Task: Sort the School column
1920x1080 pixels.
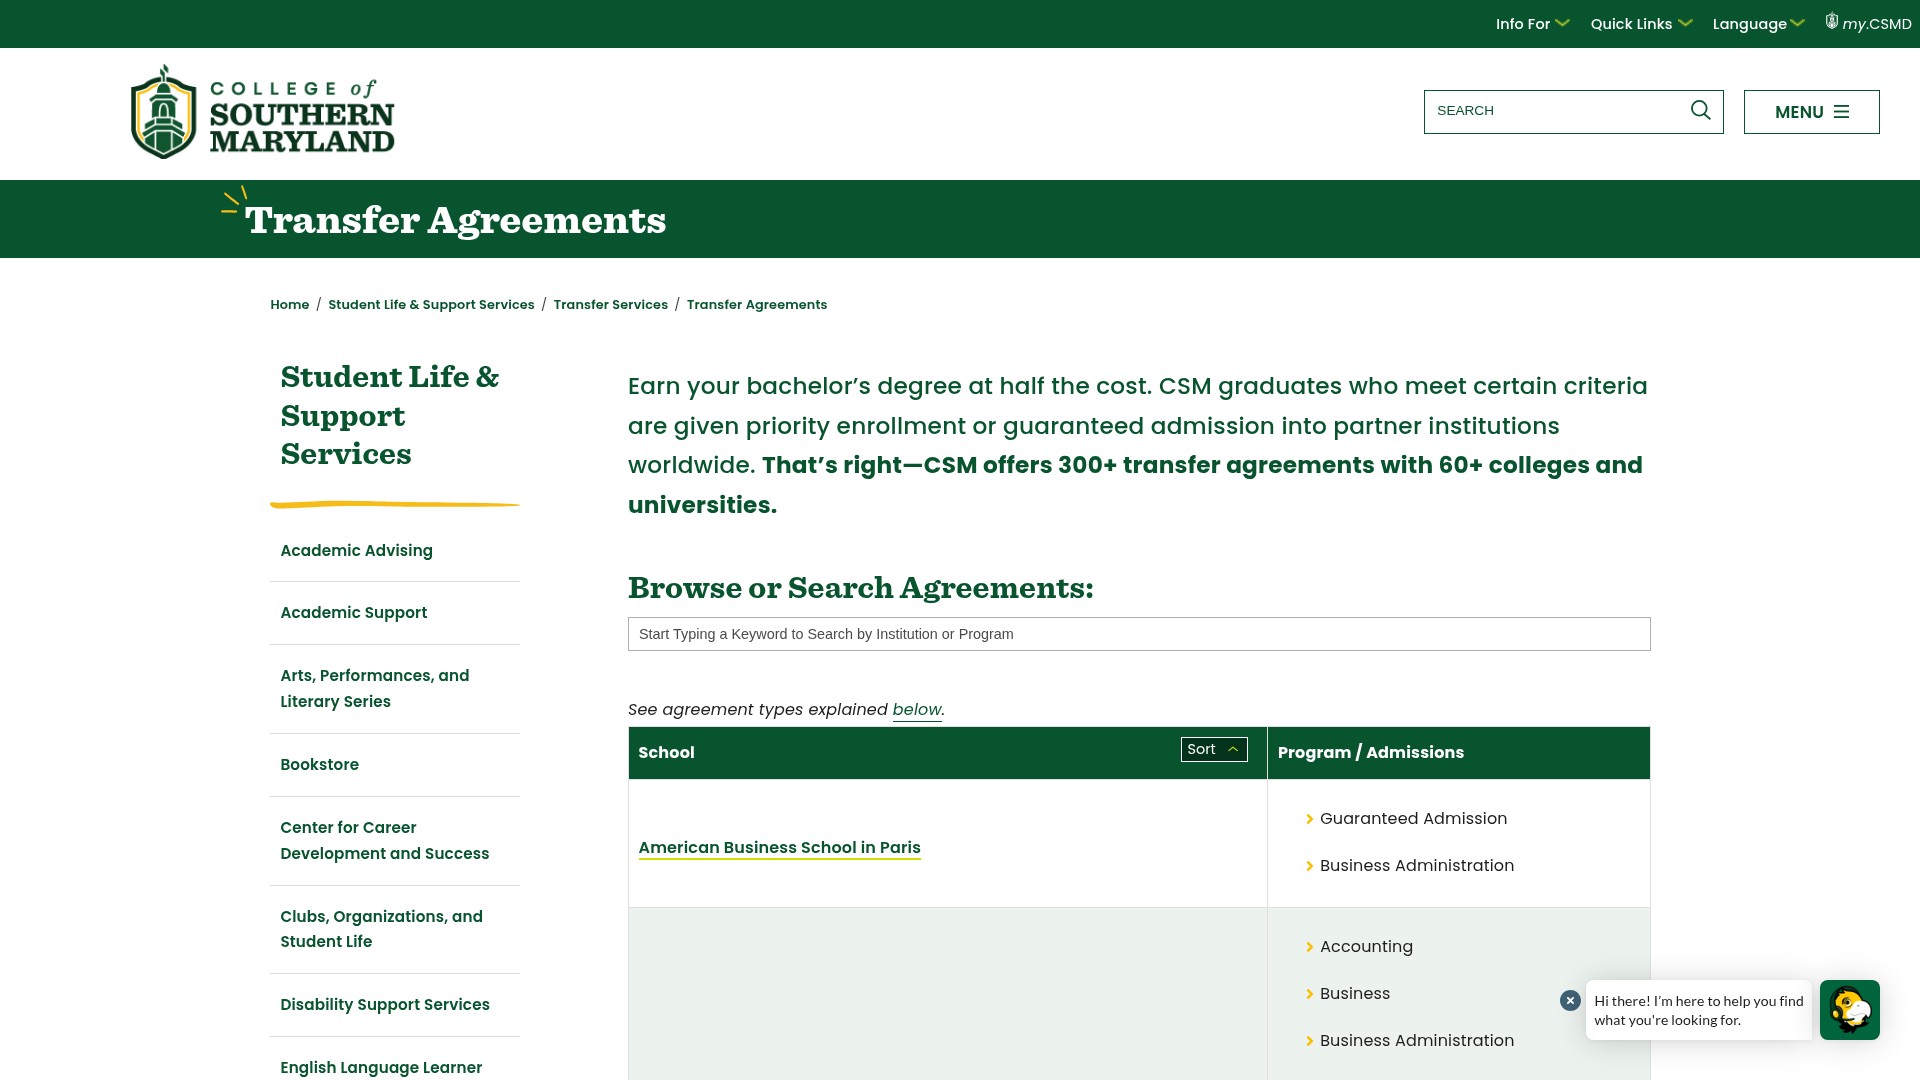Action: [x=1214, y=749]
